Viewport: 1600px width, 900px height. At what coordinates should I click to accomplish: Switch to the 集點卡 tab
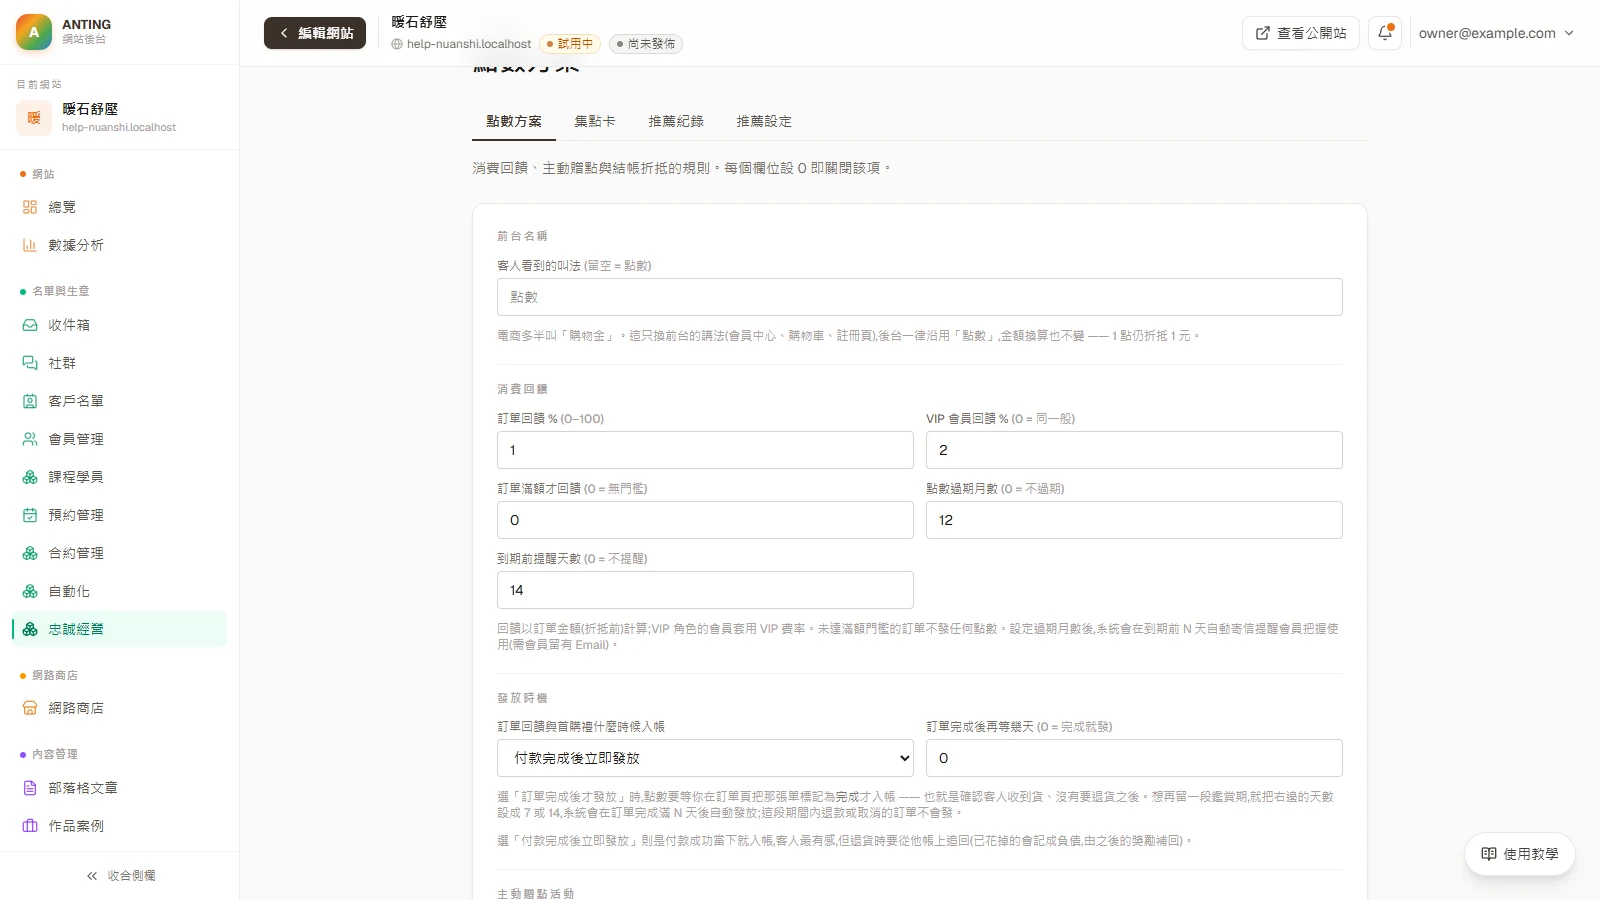[x=595, y=121]
